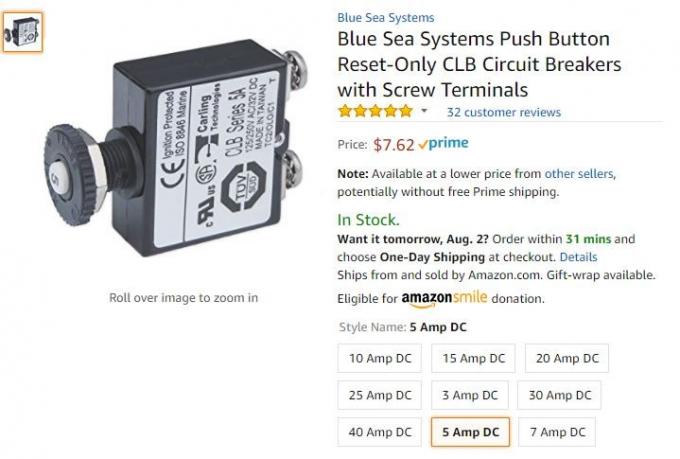This screenshot has width=680, height=459.
Task: Click the AmazonSmile logo
Action: pyautogui.click(x=444, y=298)
